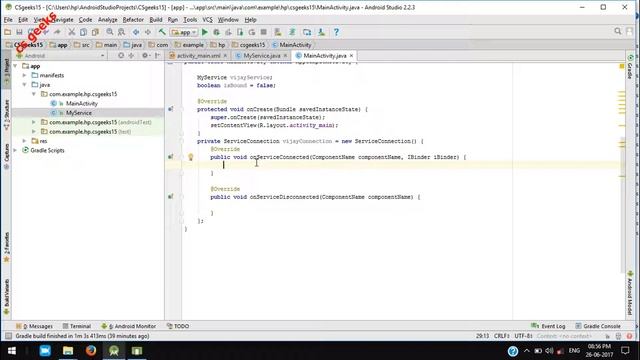640x360 pixels.
Task: Navigate Back with the left arrow icon
Action: click(x=136, y=32)
